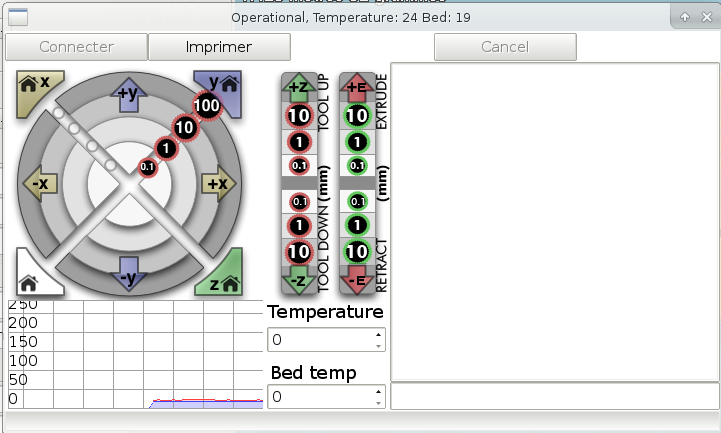Click the command input box below the log
721x433 pixels.
555,396
